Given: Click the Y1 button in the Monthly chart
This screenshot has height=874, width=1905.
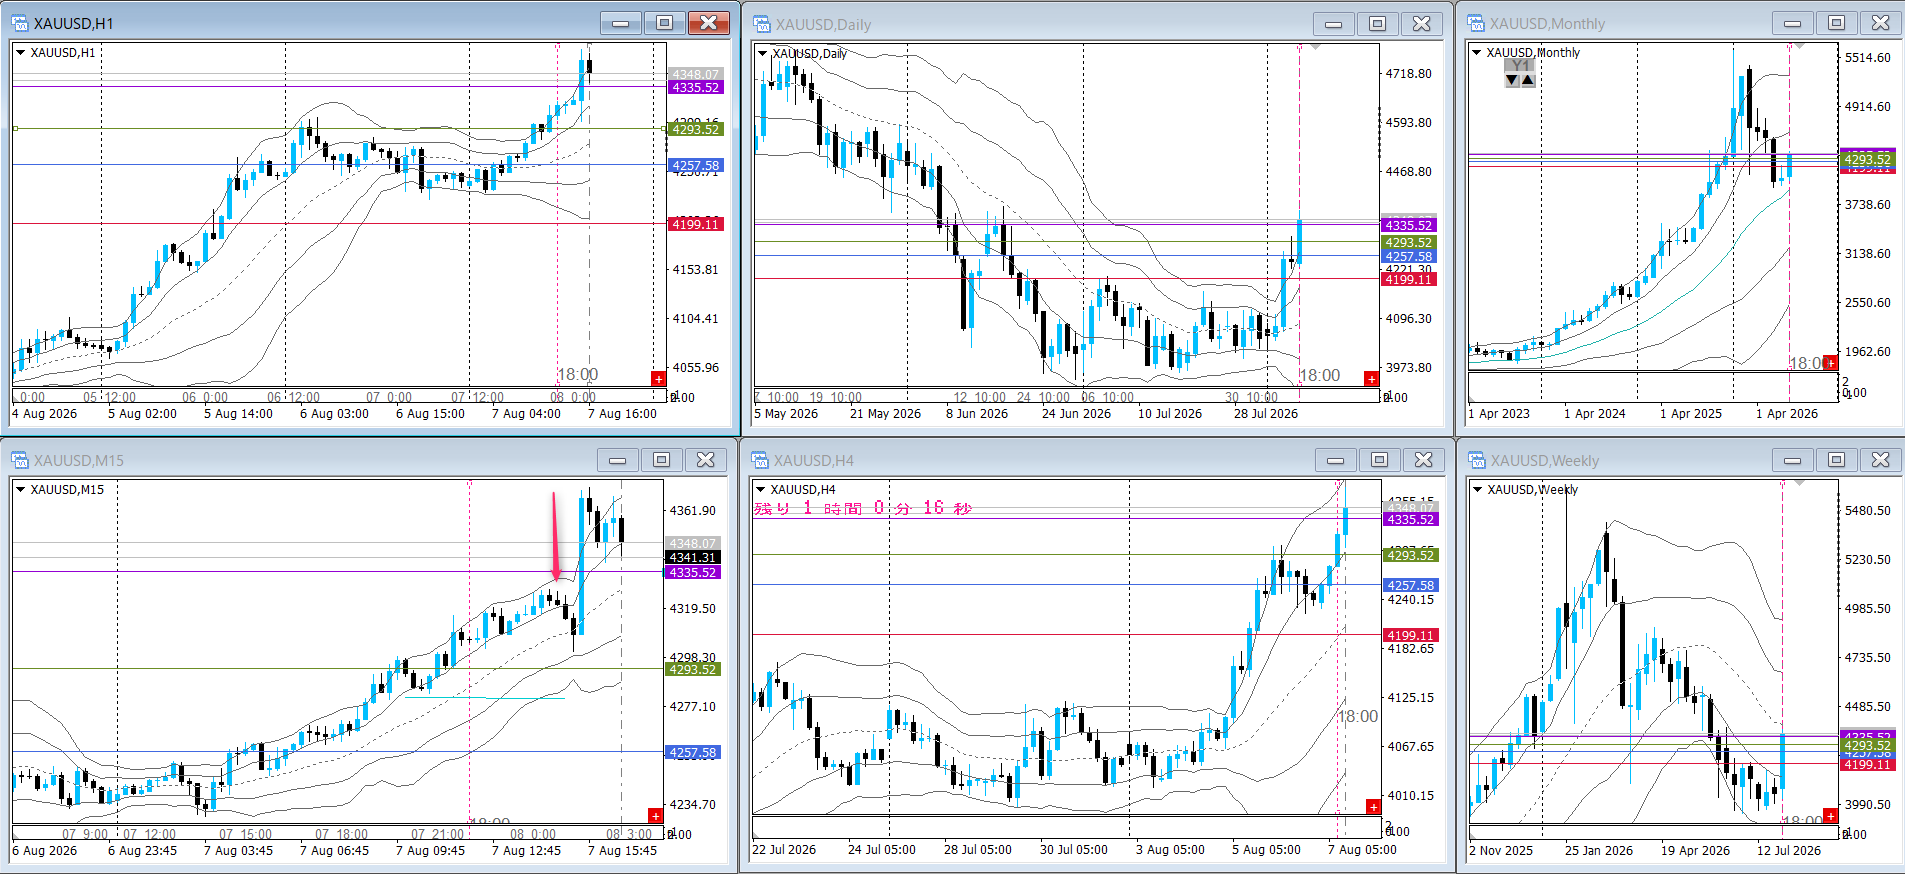Looking at the screenshot, I should (1520, 65).
